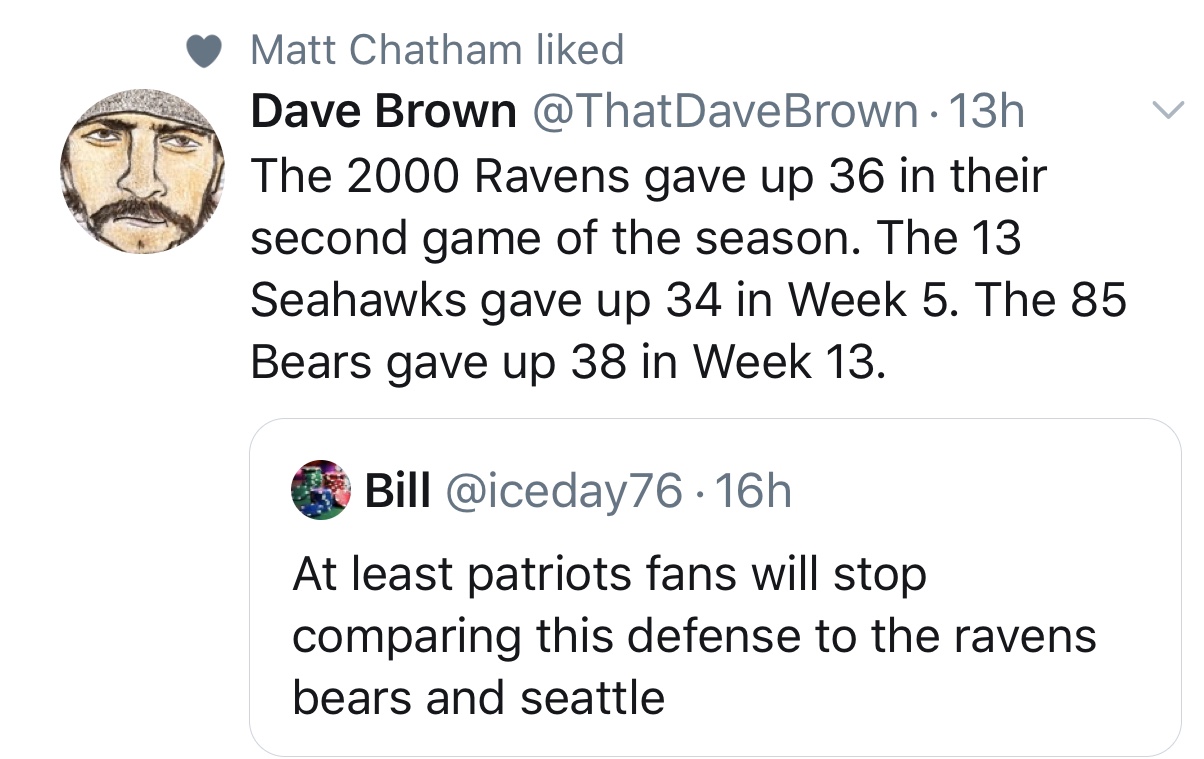Tap the gray heart liked icon
The width and height of the screenshot is (1204, 759).
[x=205, y=50]
